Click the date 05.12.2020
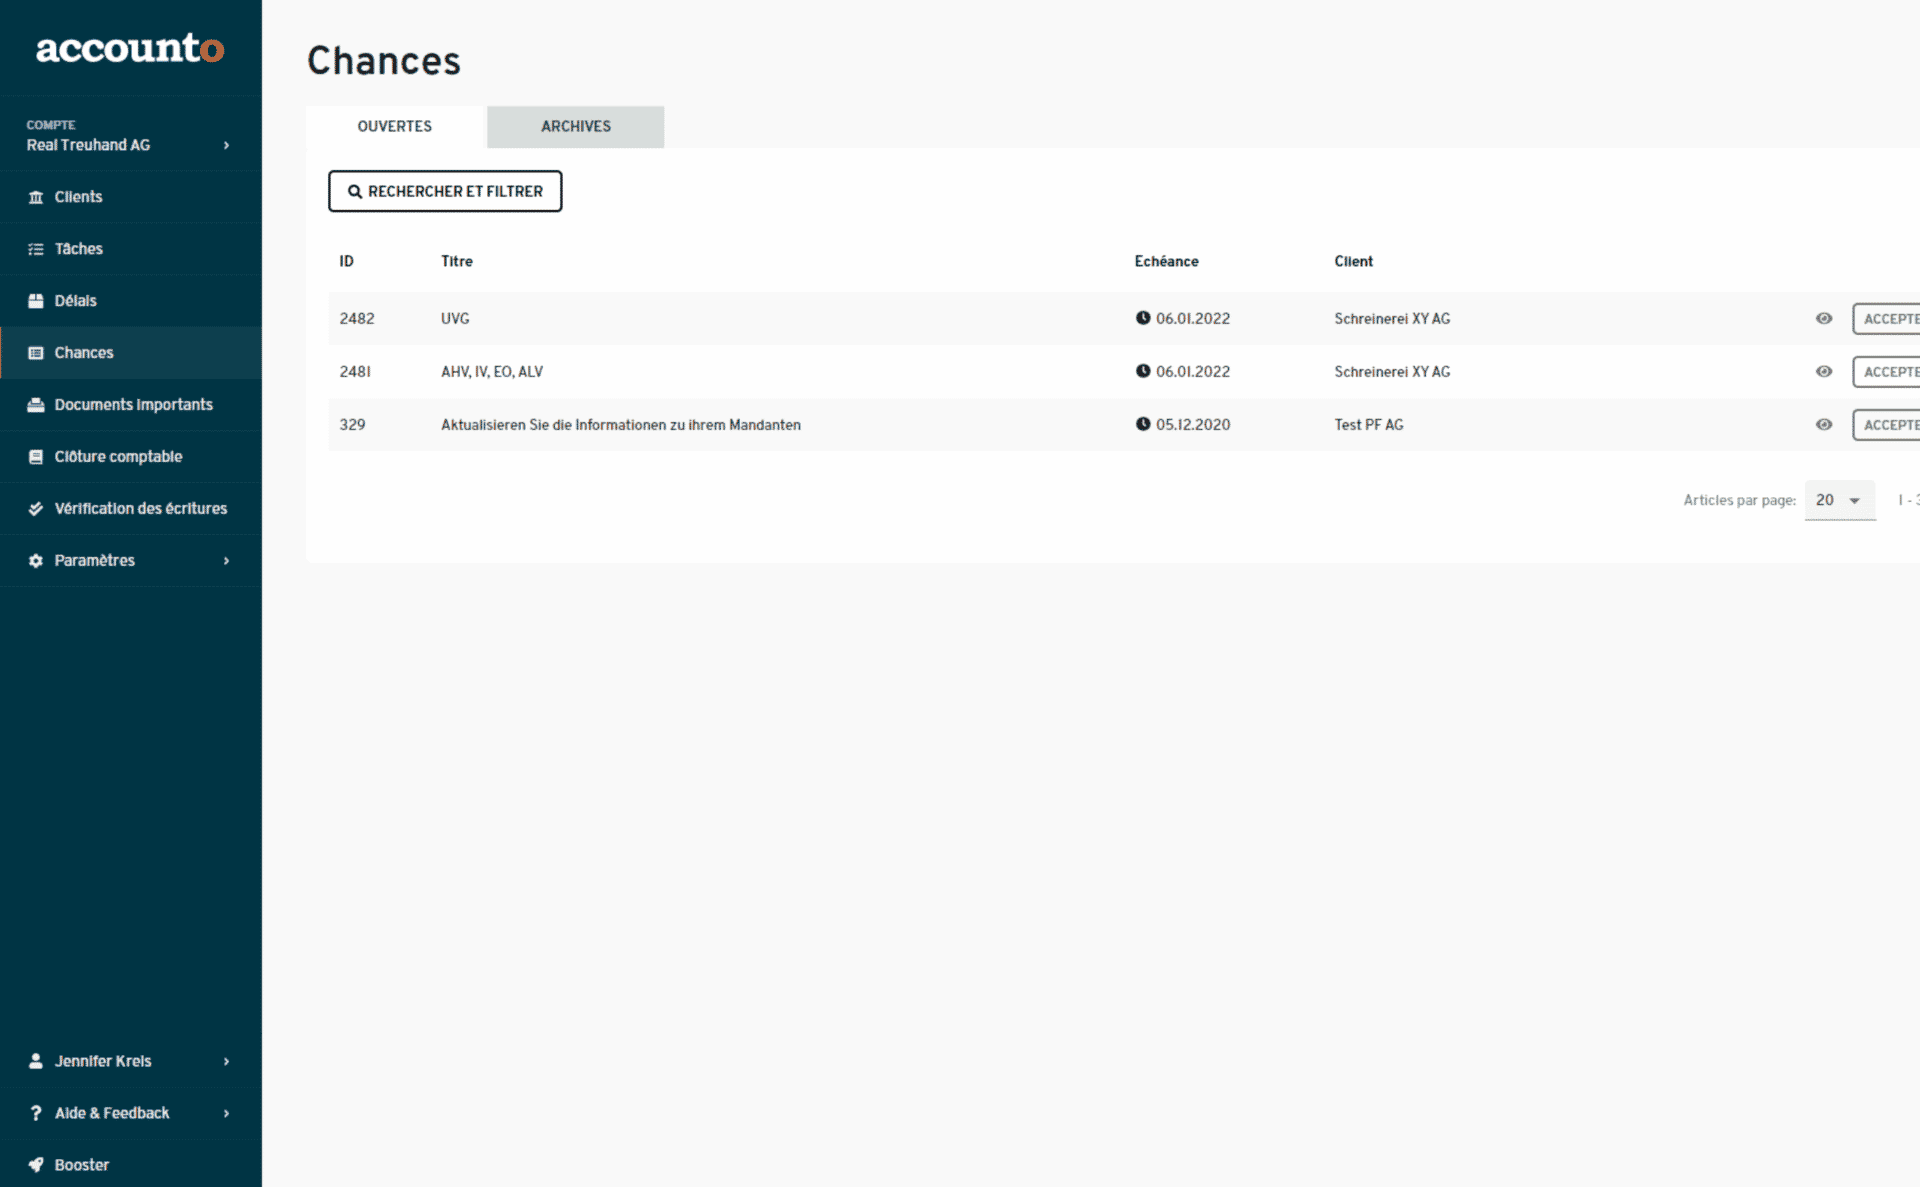This screenshot has width=1920, height=1187. pyautogui.click(x=1193, y=424)
